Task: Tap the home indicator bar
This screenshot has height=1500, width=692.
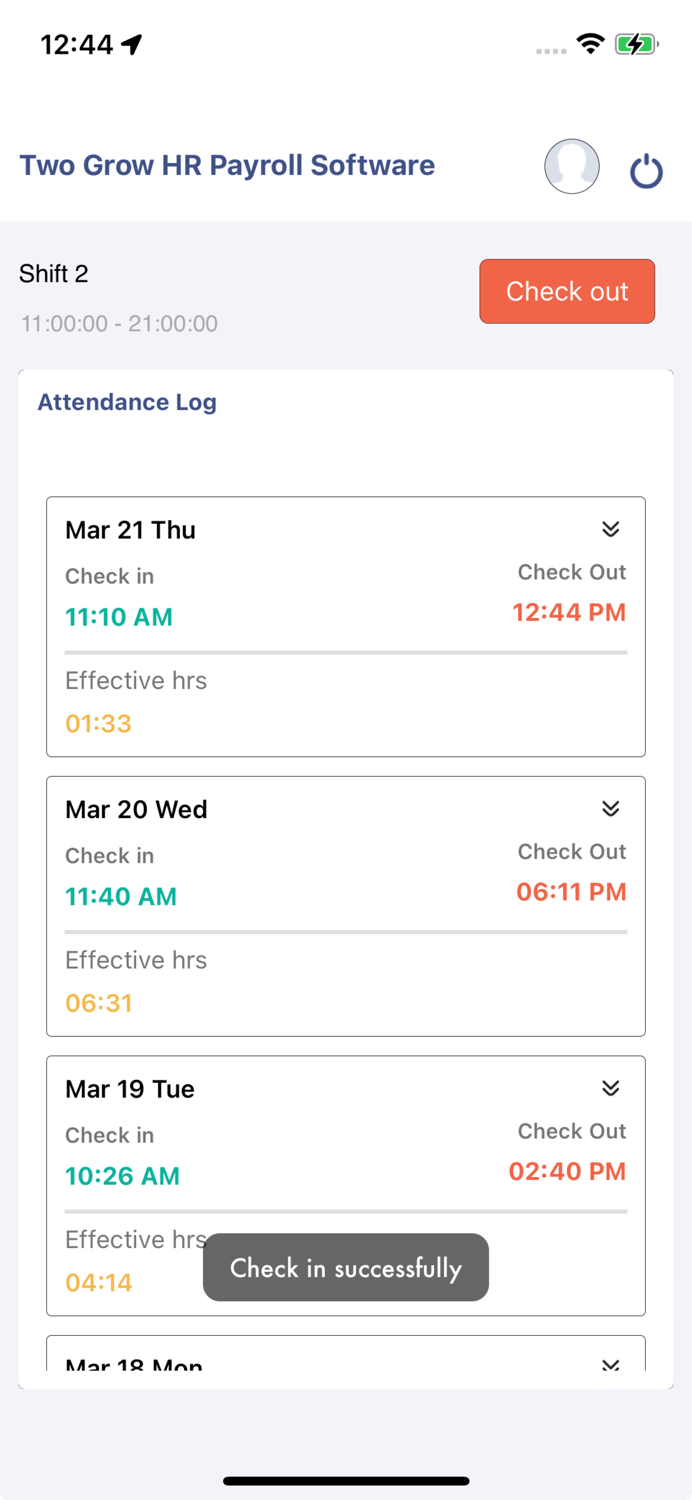Action: [x=346, y=1480]
